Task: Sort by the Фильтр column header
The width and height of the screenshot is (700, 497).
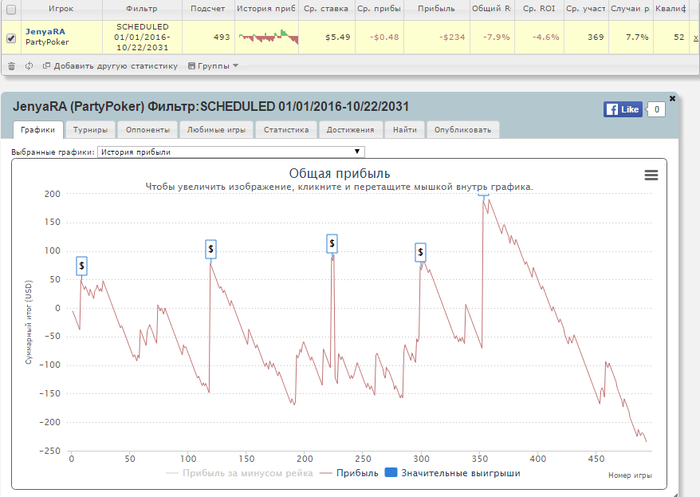Action: point(142,8)
